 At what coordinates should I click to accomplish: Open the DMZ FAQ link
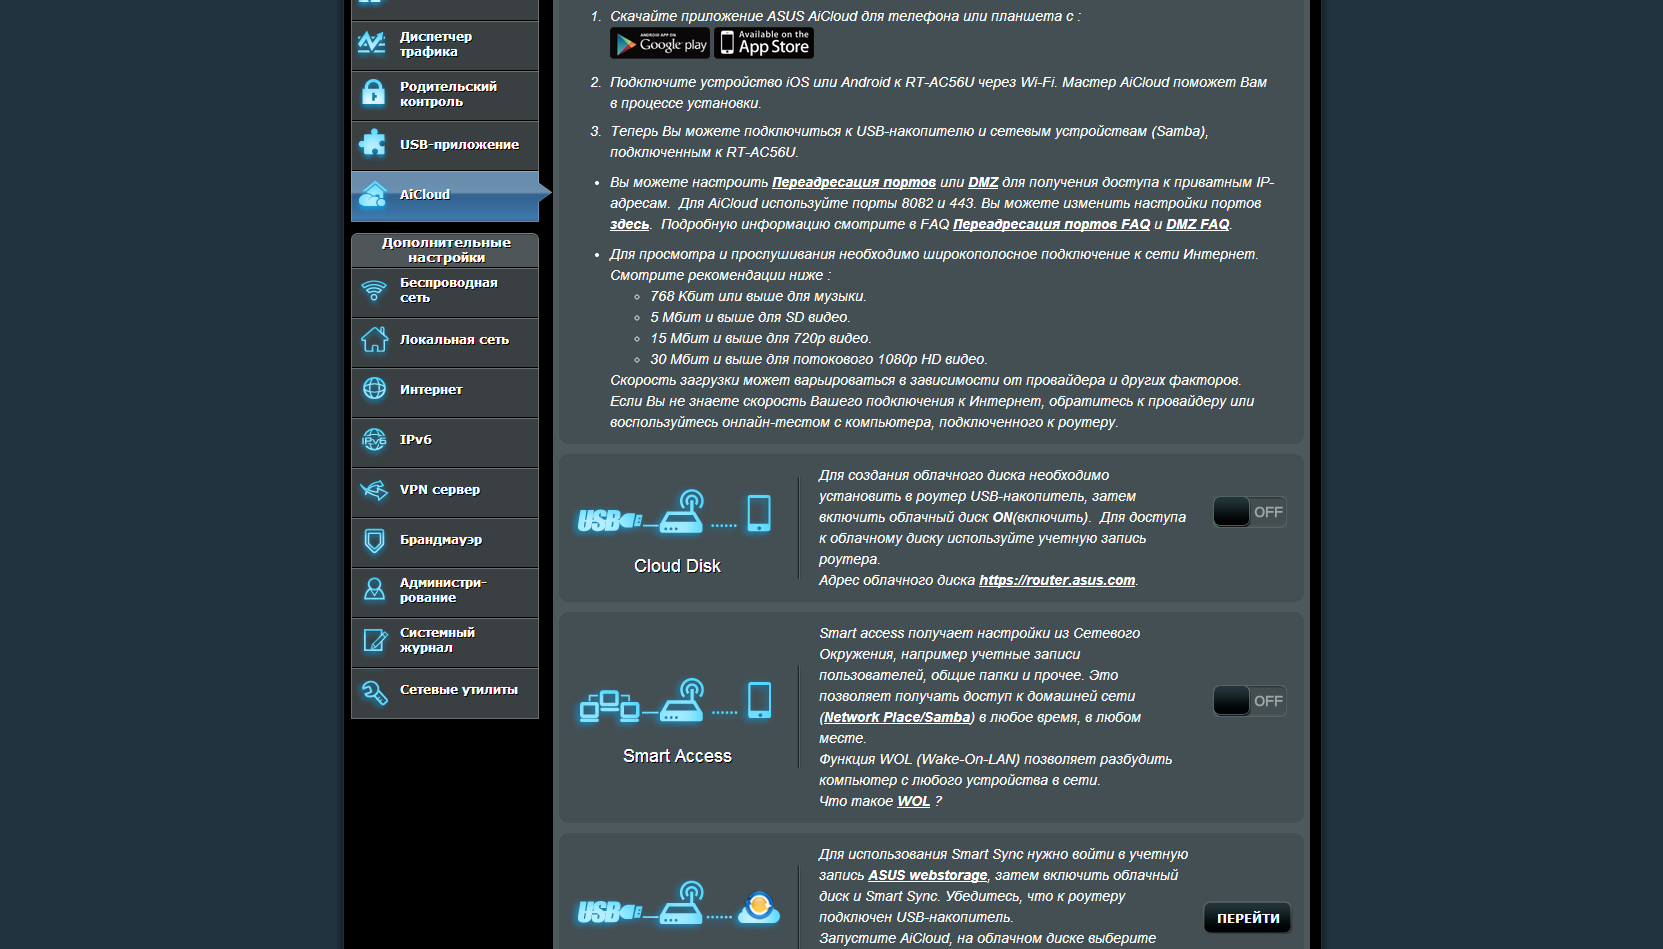(x=1198, y=224)
